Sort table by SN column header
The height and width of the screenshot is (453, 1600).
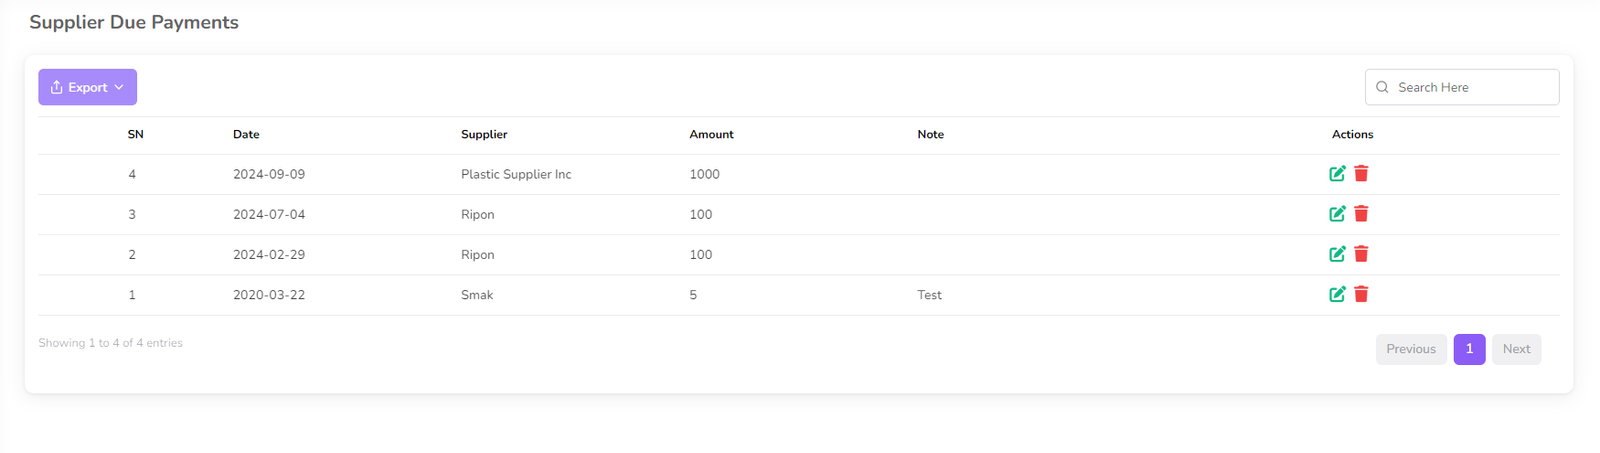(135, 134)
